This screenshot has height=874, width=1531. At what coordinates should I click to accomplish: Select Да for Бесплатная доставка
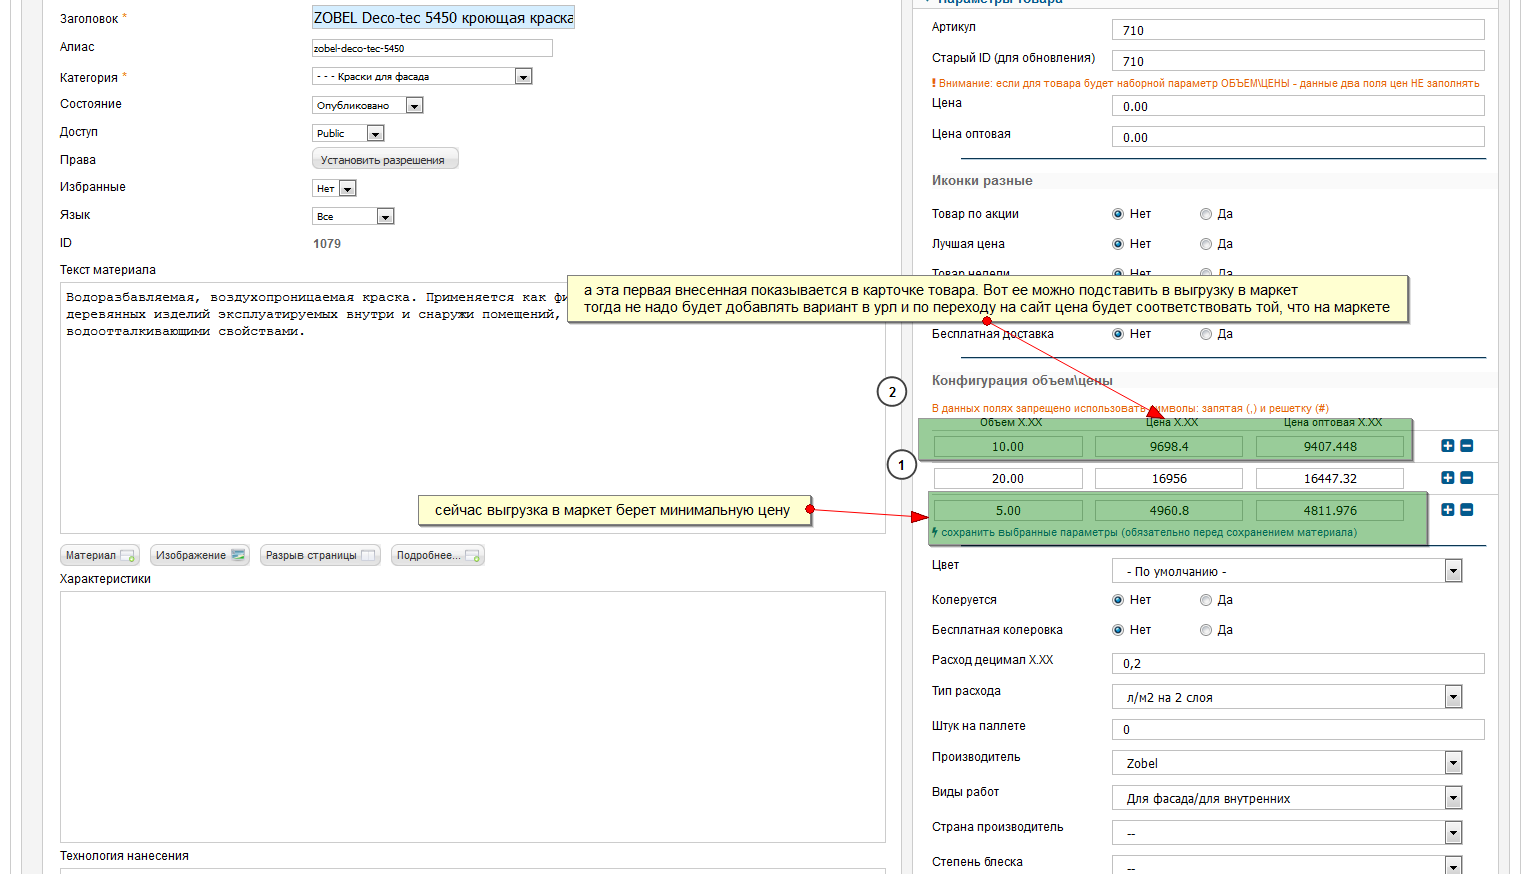pos(1206,334)
